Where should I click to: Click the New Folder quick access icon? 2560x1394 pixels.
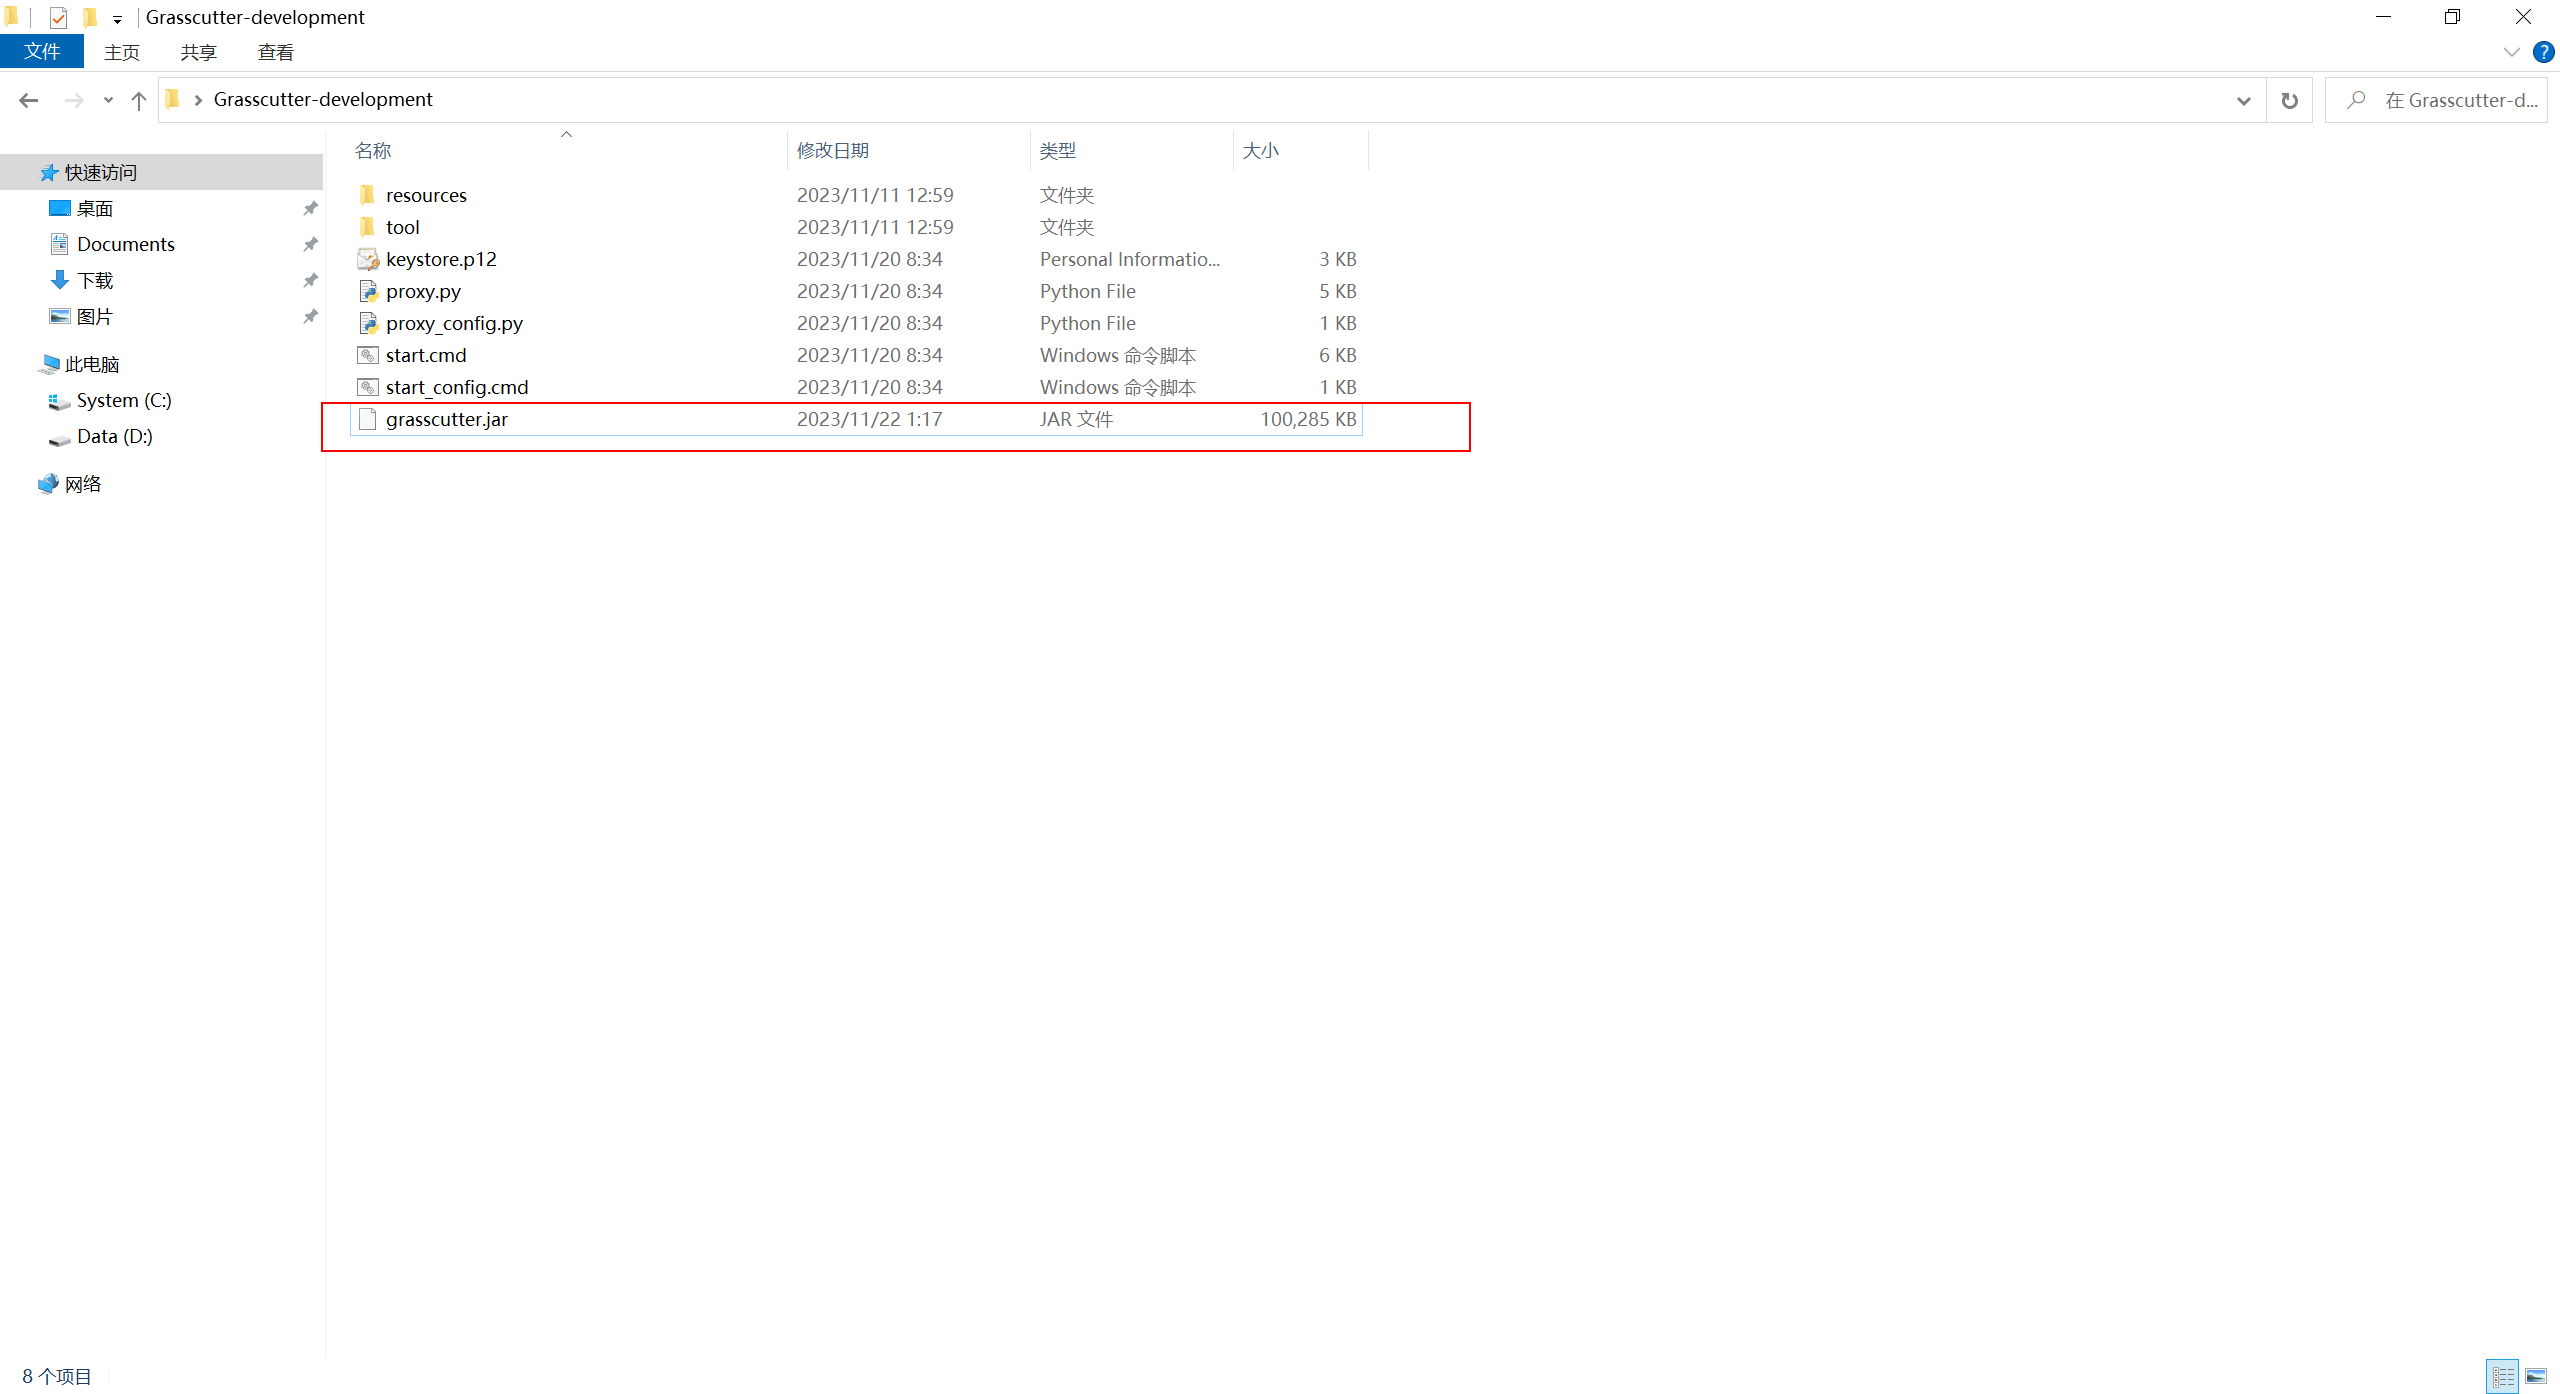point(90,17)
